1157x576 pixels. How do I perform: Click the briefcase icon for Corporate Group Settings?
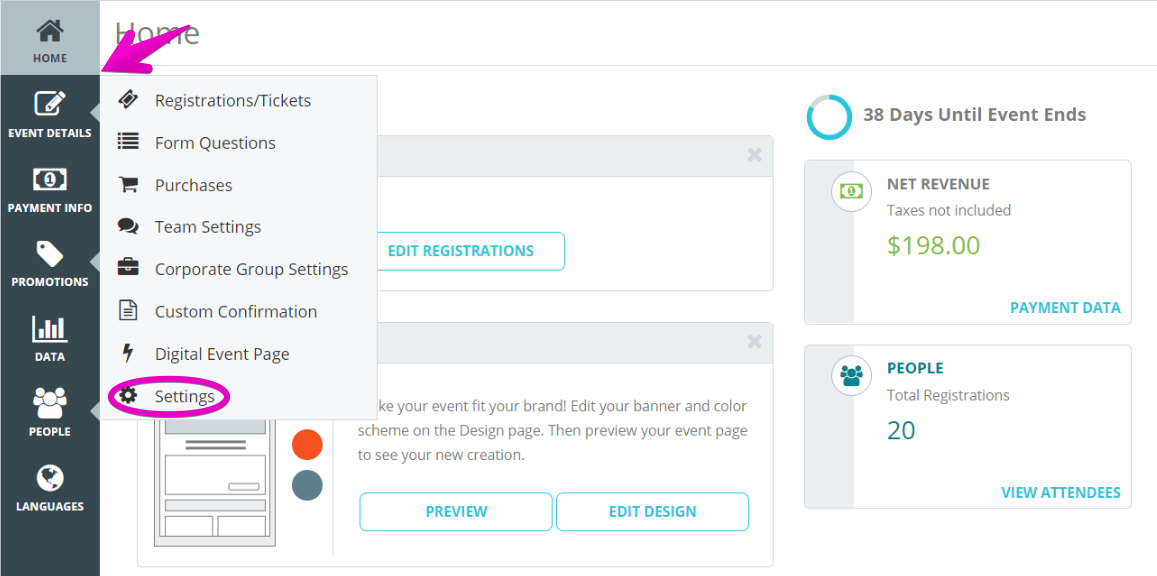[x=128, y=268]
